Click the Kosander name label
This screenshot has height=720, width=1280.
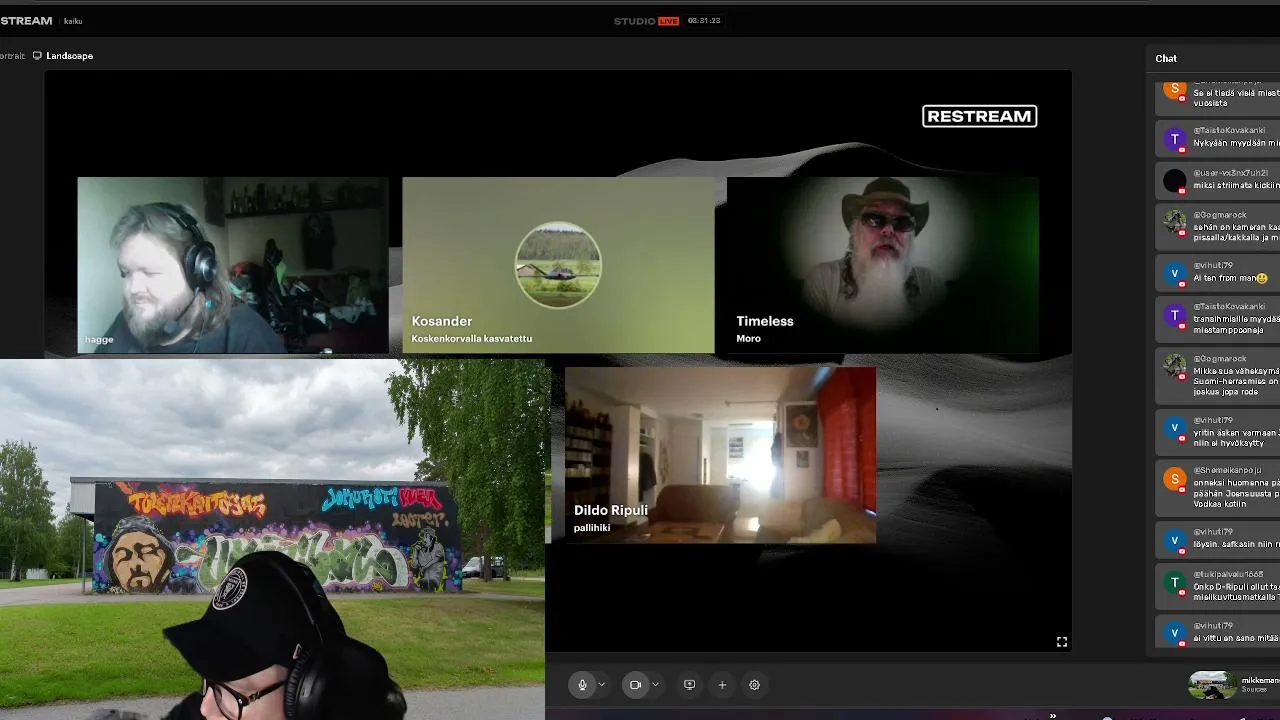point(442,321)
